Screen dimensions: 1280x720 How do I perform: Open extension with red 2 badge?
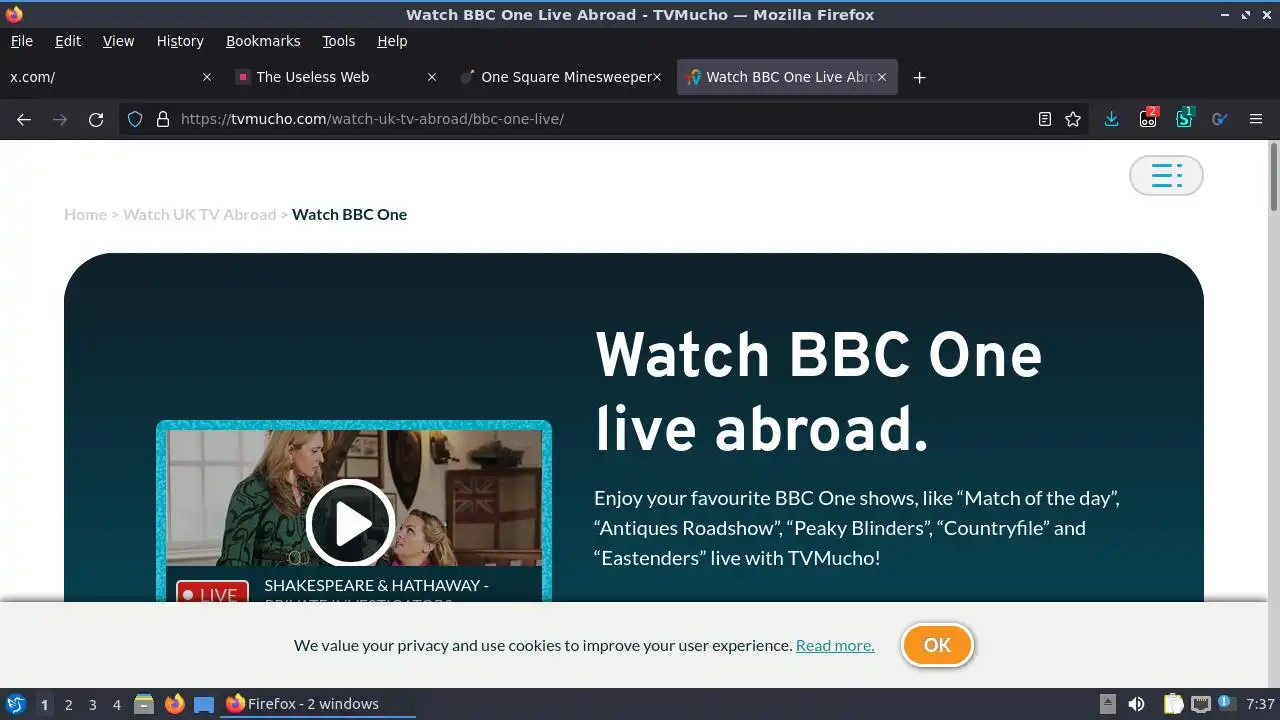(1148, 118)
